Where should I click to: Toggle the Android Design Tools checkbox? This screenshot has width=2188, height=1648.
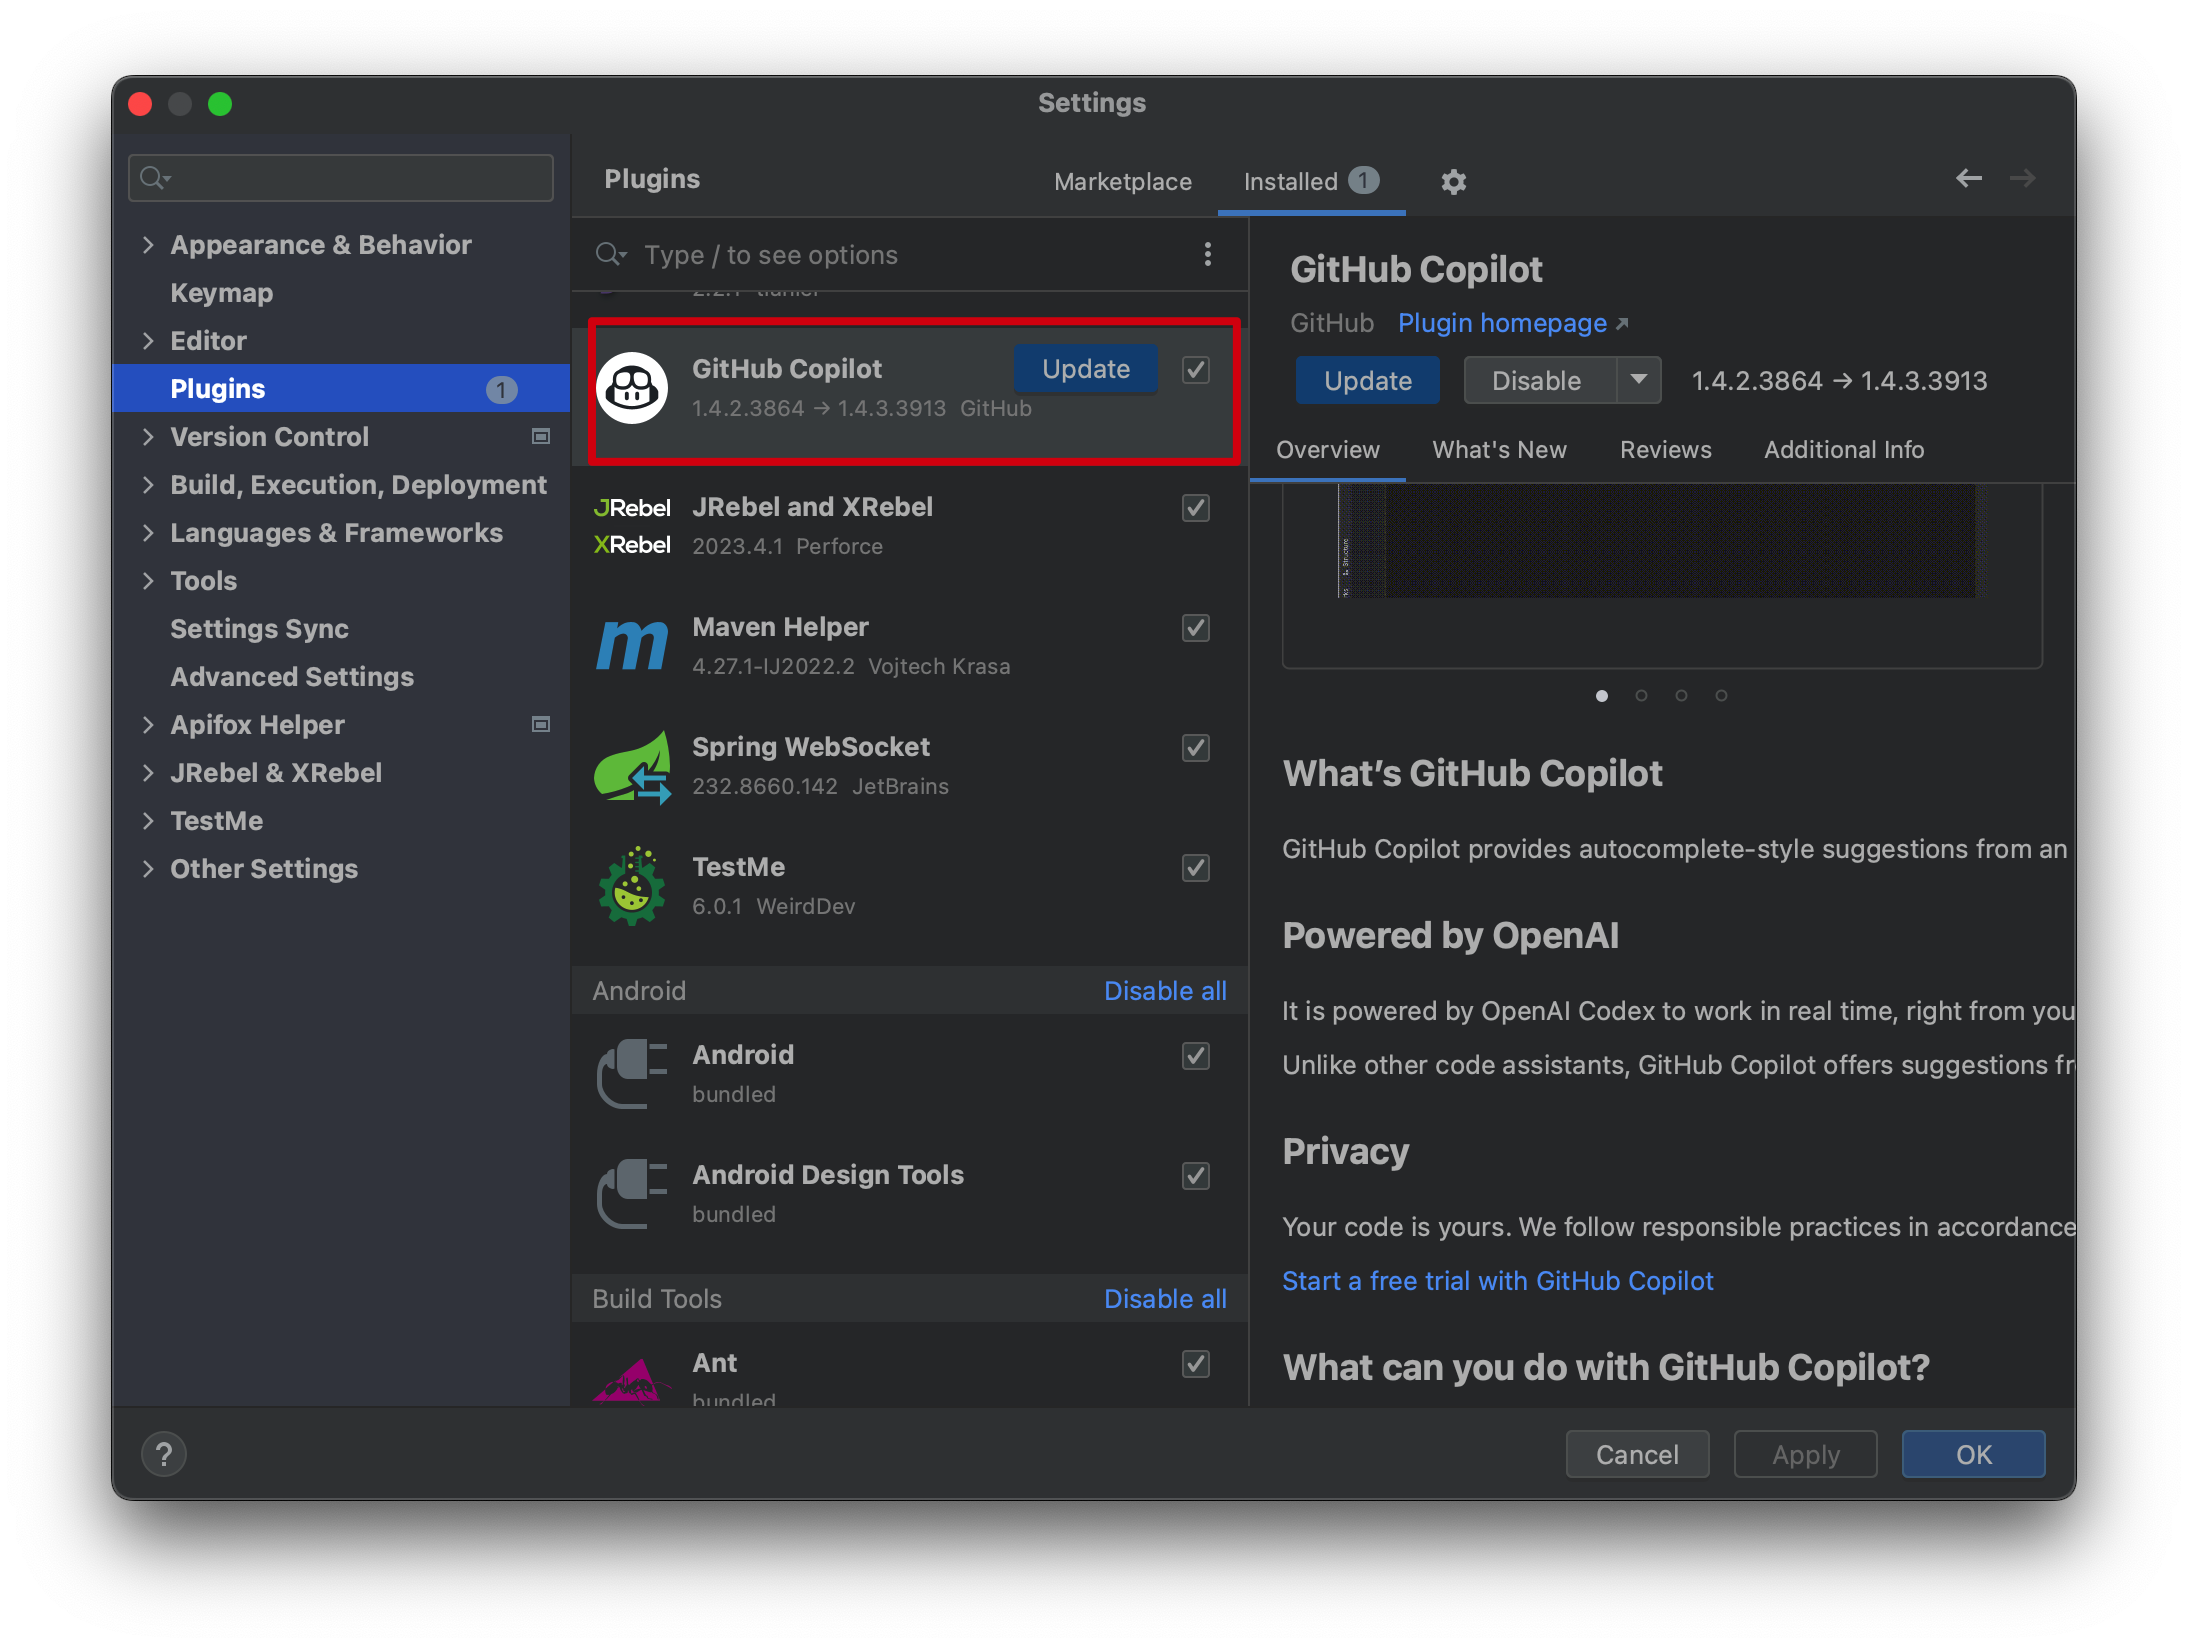pyautogui.click(x=1196, y=1176)
